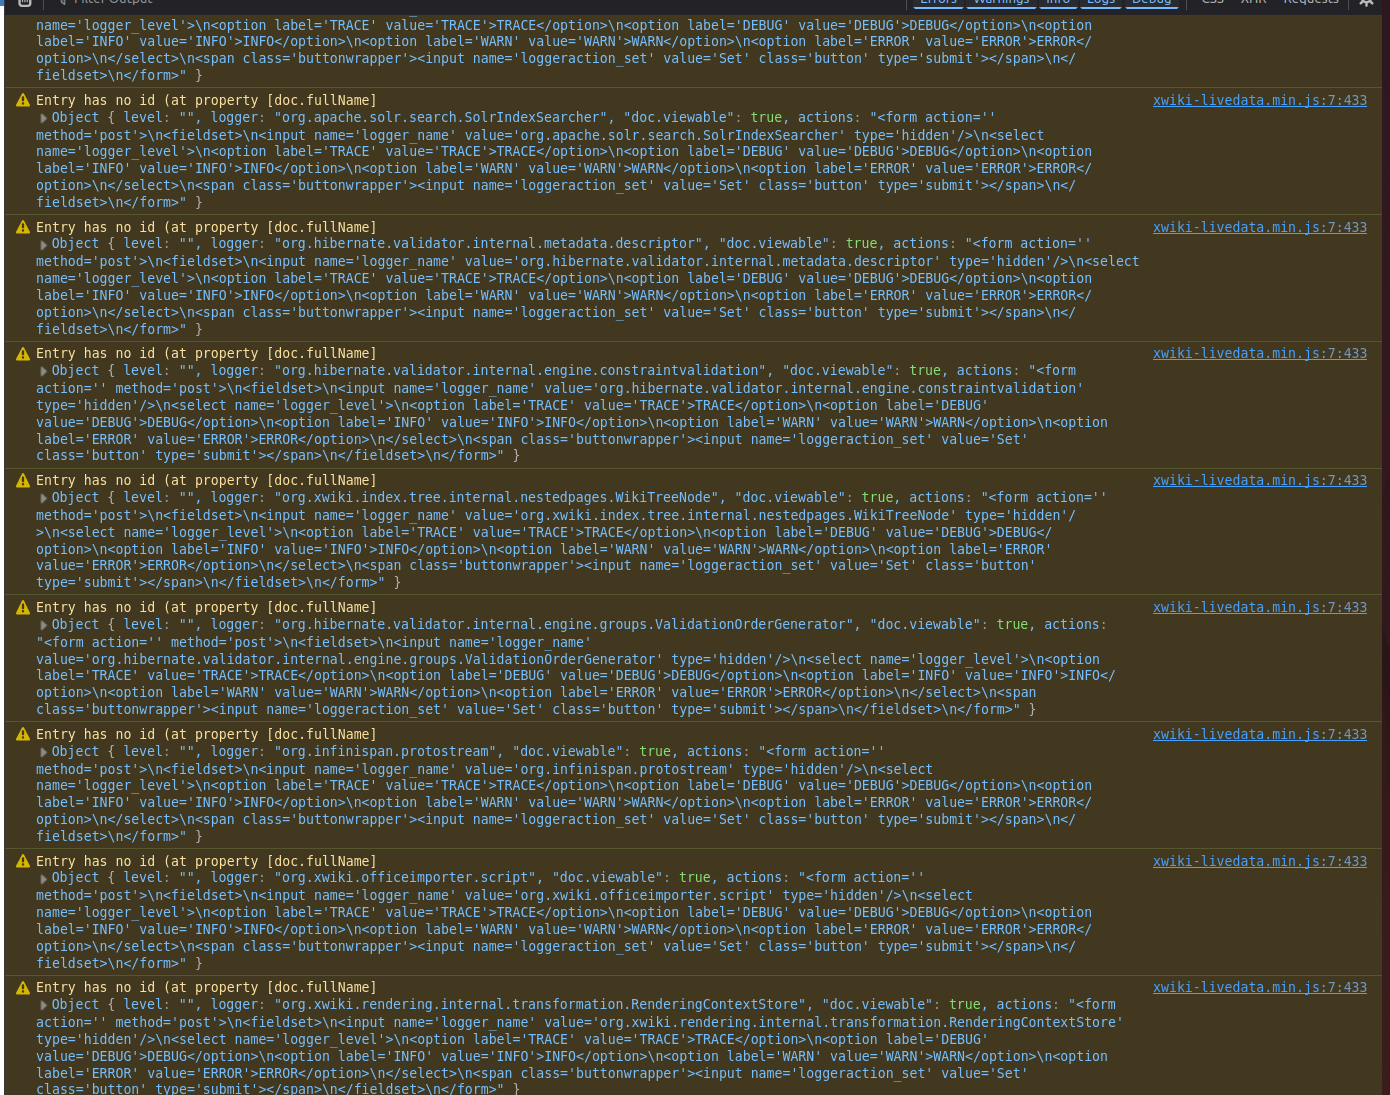Click warning icon of infinispan.protostream entry
This screenshot has width=1390, height=1095.
click(22, 734)
